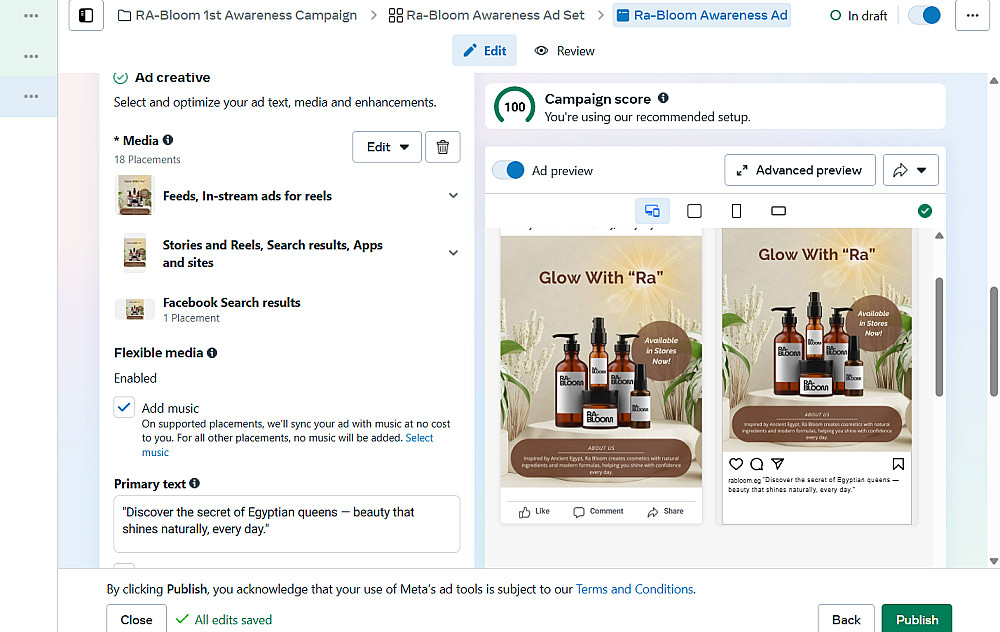Open the second left-sidebar three-dots menu

tap(31, 56)
